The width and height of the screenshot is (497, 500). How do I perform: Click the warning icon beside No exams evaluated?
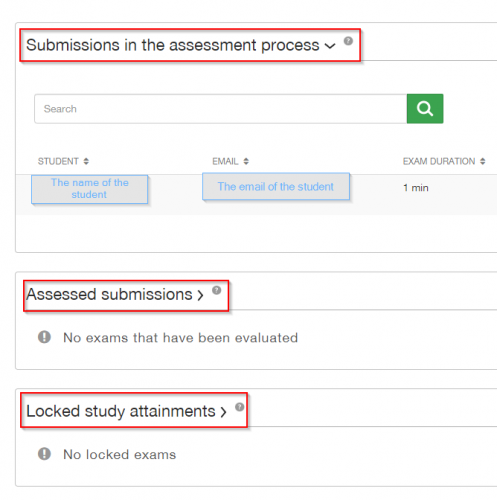(x=44, y=337)
